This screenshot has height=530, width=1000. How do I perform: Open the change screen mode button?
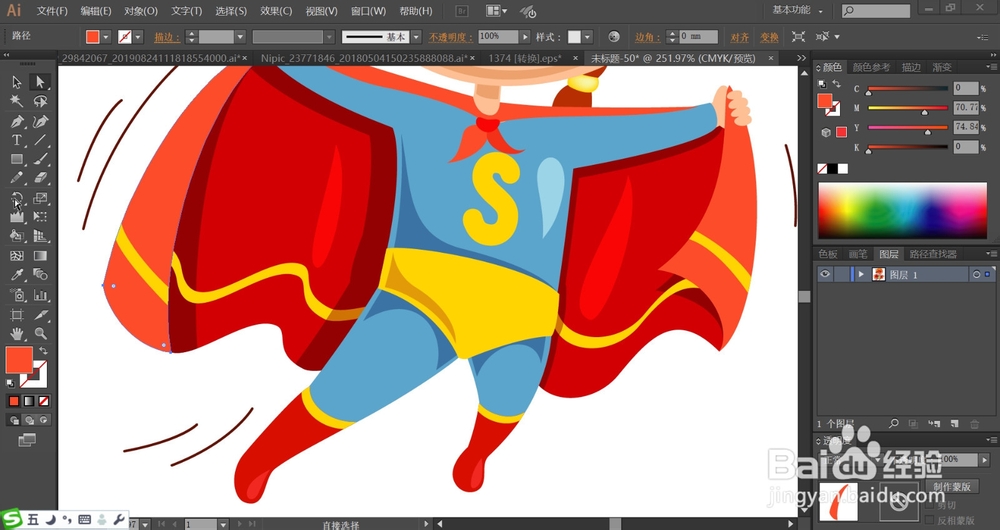coord(27,439)
